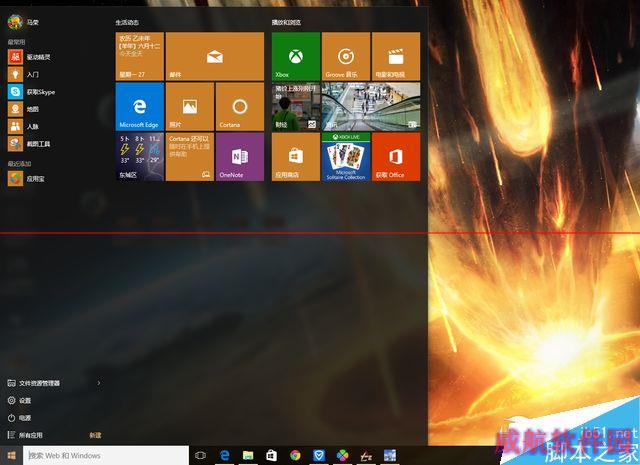The height and width of the screenshot is (465, 640).
Task: Launch Chrome from the taskbar
Action: (295, 455)
